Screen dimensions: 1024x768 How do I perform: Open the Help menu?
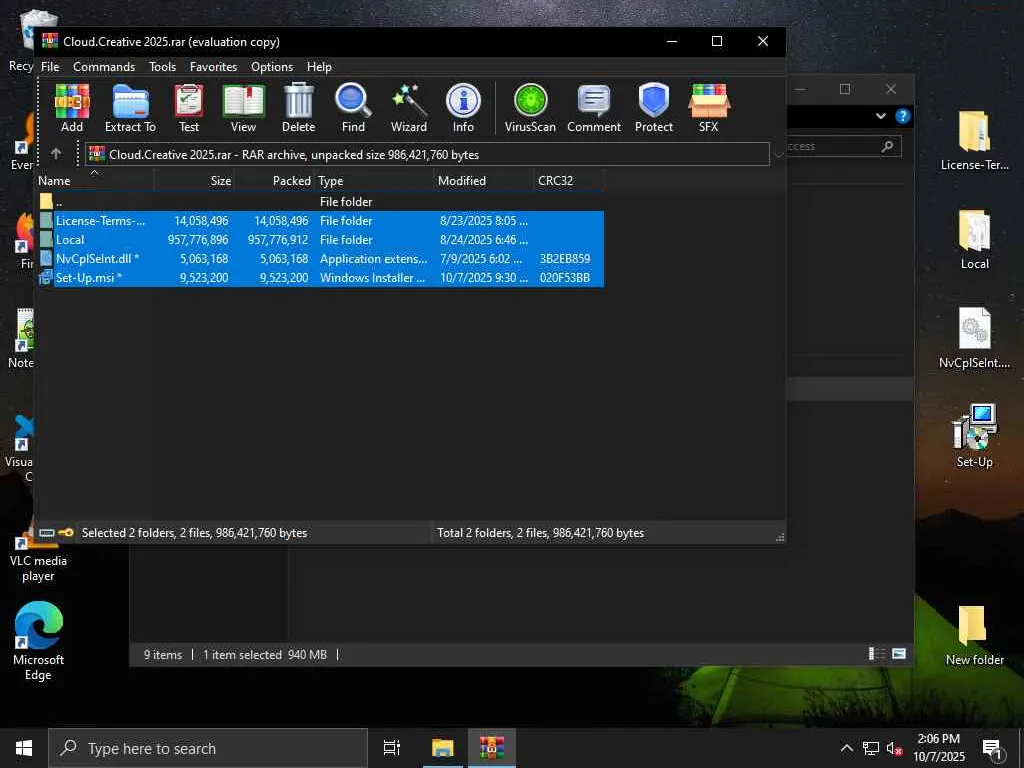pos(319,67)
